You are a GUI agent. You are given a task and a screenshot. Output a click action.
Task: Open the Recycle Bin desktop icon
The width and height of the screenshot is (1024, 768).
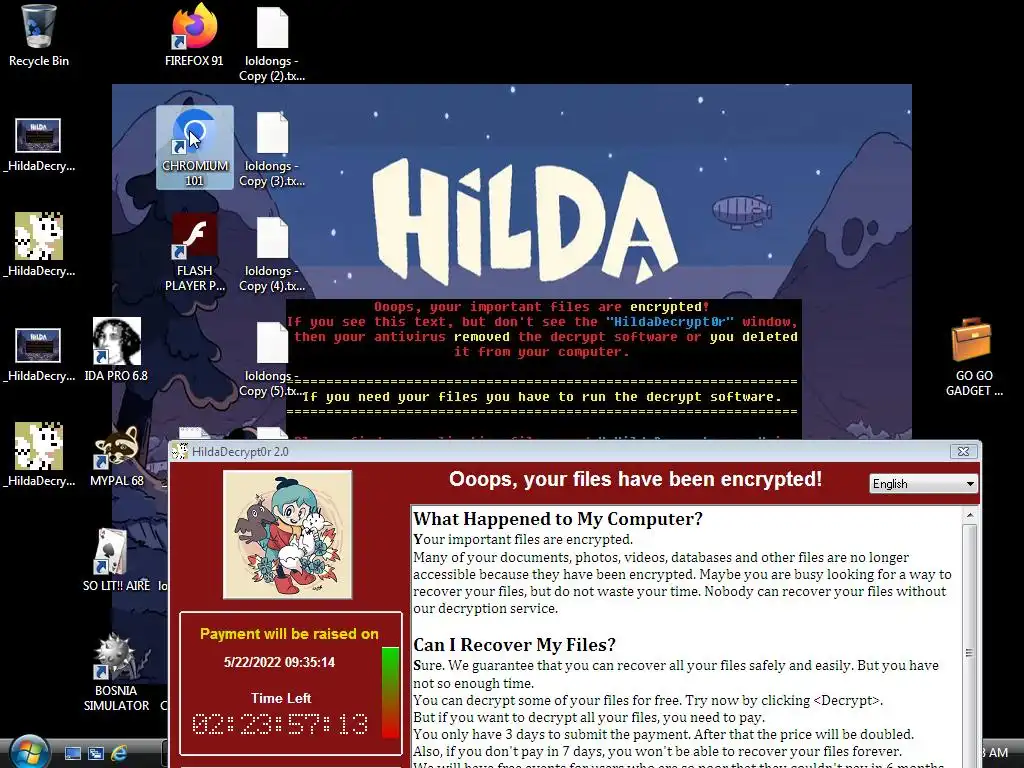click(x=39, y=36)
